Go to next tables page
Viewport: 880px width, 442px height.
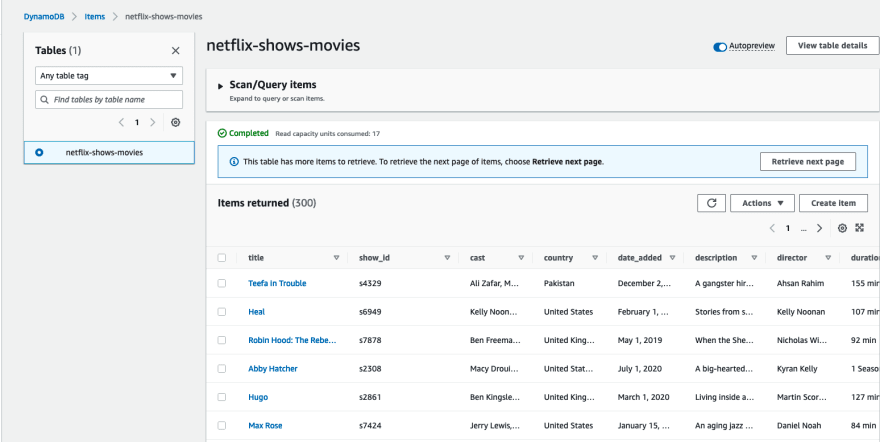(152, 122)
